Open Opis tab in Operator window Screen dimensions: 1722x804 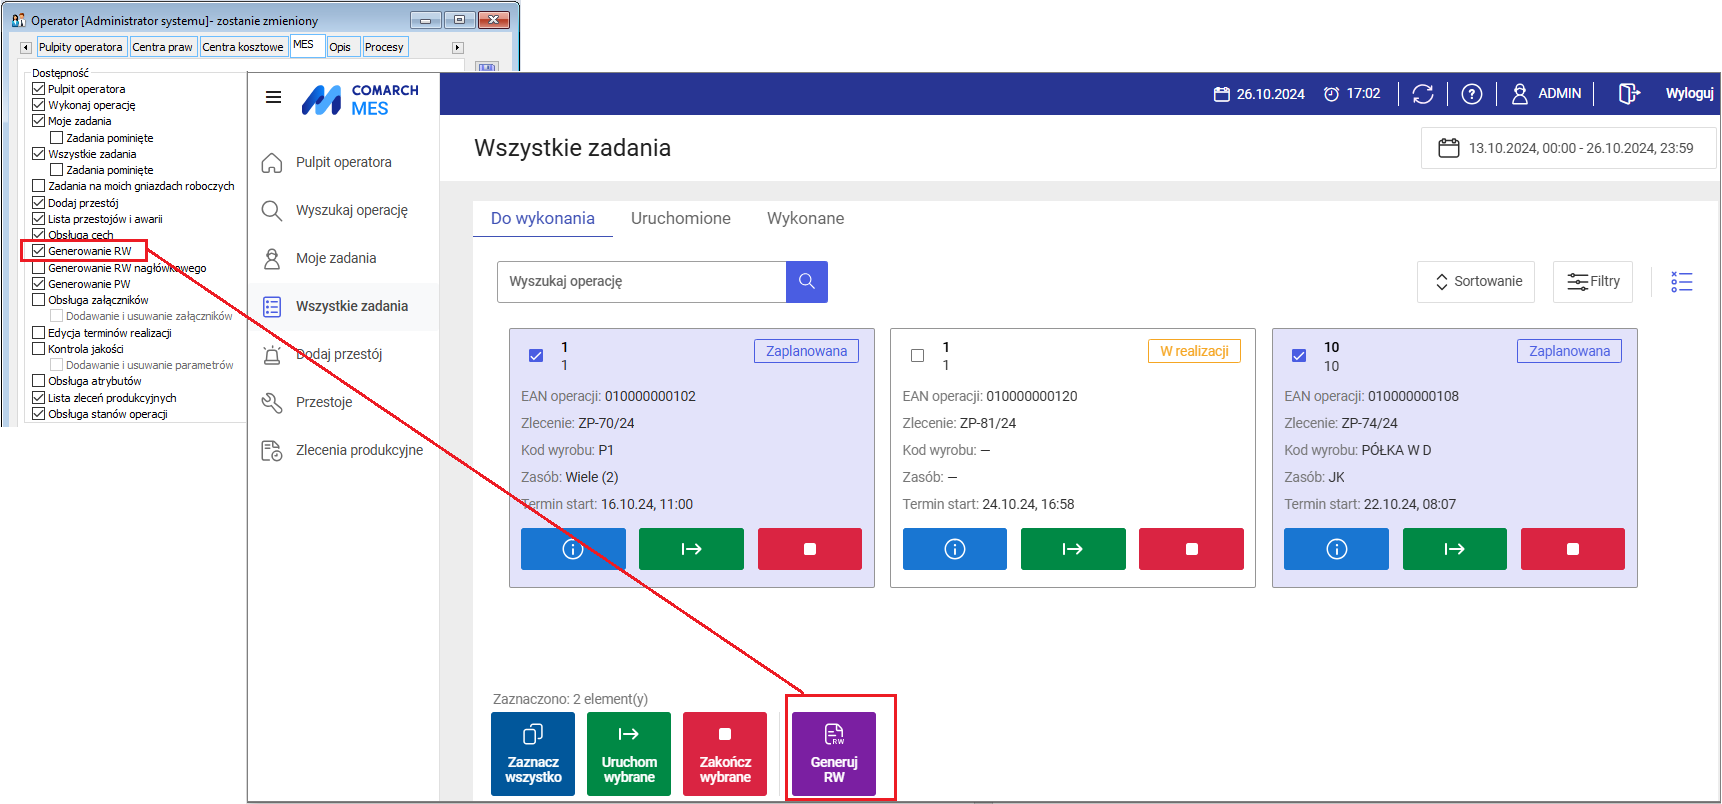341,47
